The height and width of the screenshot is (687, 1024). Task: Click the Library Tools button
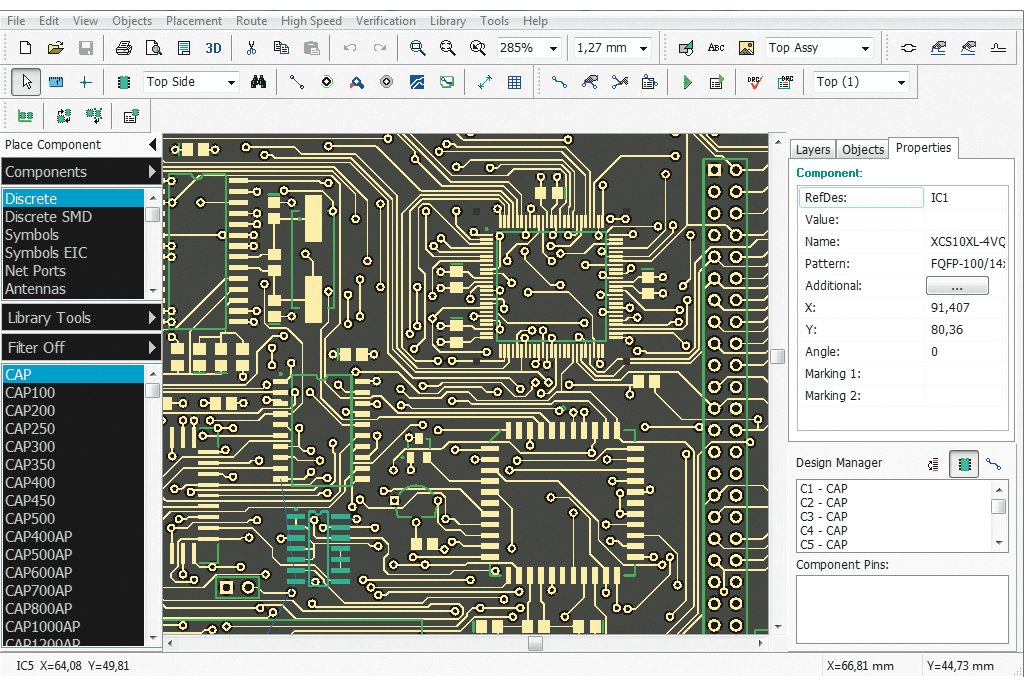[81, 318]
